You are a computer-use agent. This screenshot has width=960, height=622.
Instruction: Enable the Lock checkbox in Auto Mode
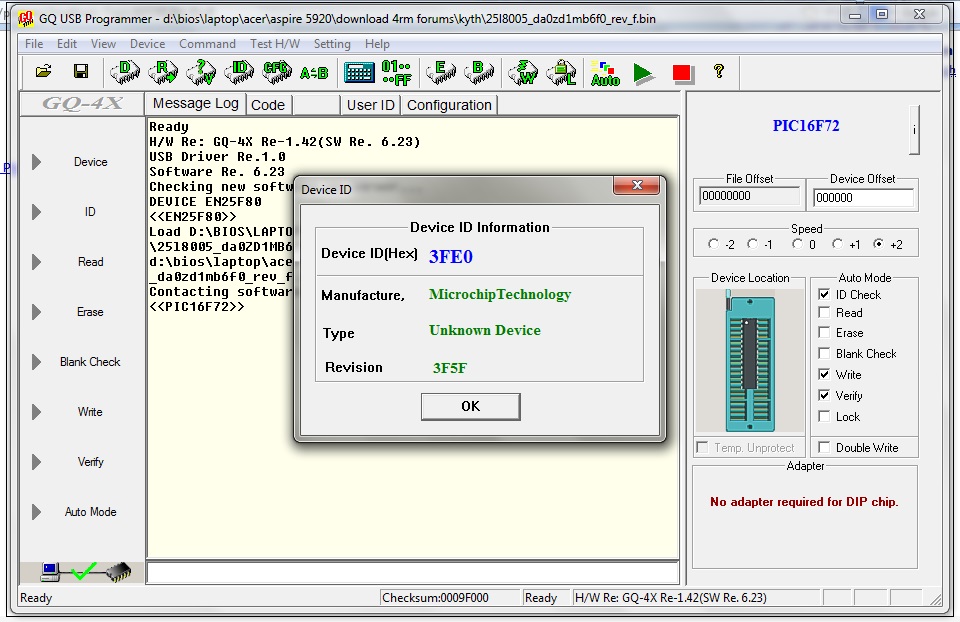click(824, 416)
